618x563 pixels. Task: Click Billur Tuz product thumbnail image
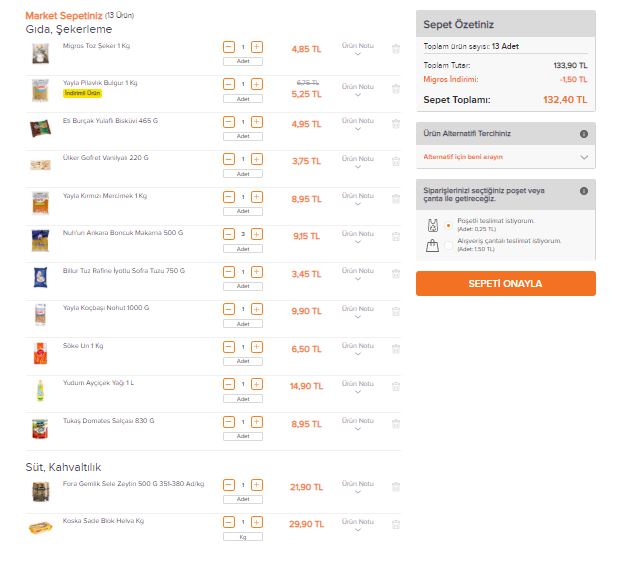pyautogui.click(x=40, y=277)
